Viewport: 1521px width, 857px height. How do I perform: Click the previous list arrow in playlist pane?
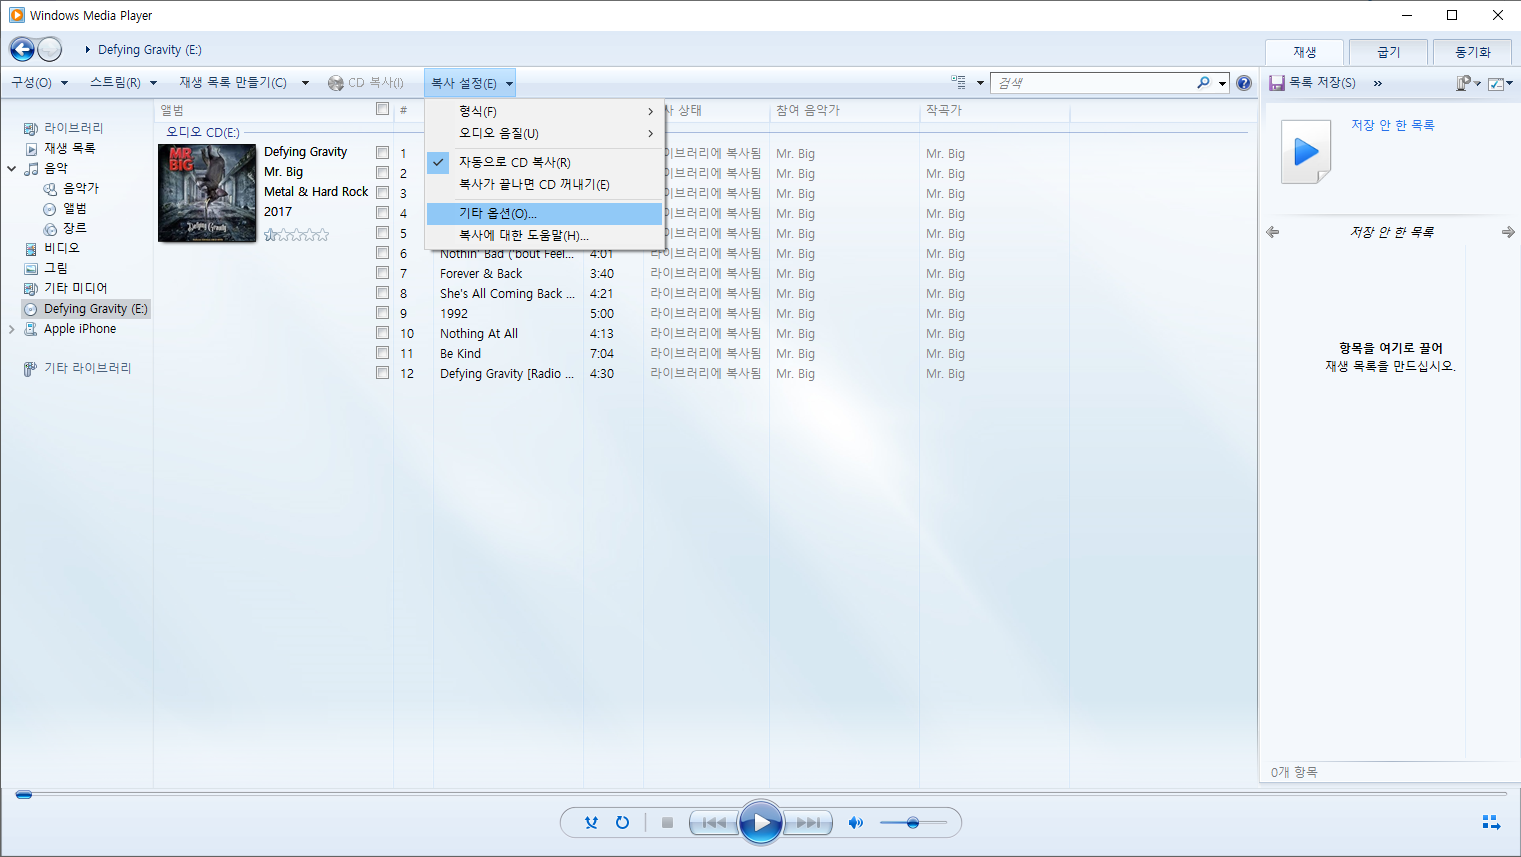coord(1273,232)
